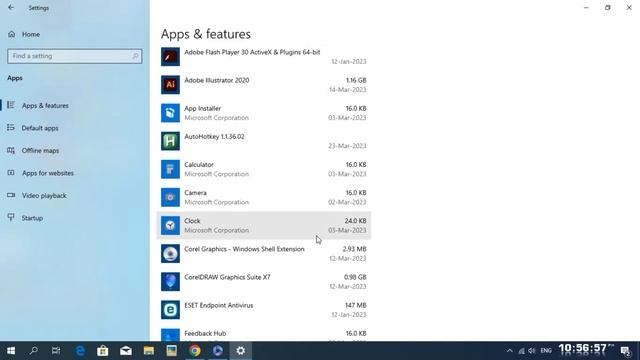Launch Google Chrome from taskbar
Screen dimensions: 640x360
click(x=195, y=351)
